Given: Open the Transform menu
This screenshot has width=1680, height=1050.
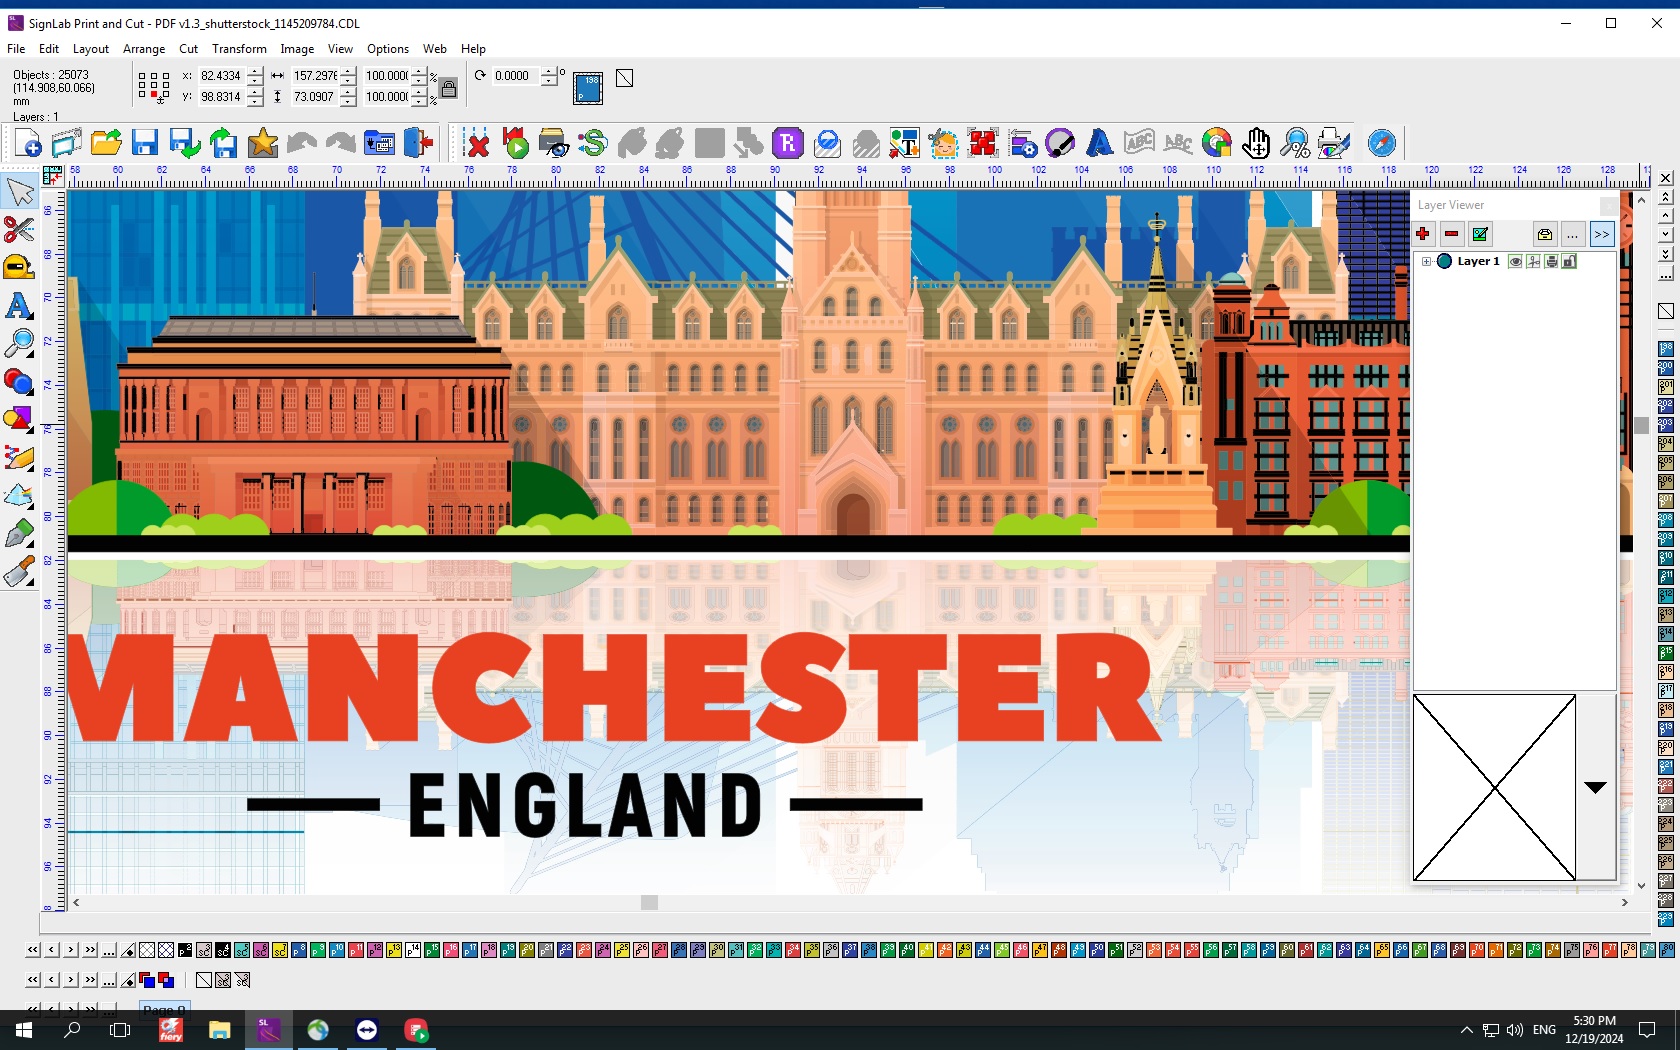Looking at the screenshot, I should point(239,48).
